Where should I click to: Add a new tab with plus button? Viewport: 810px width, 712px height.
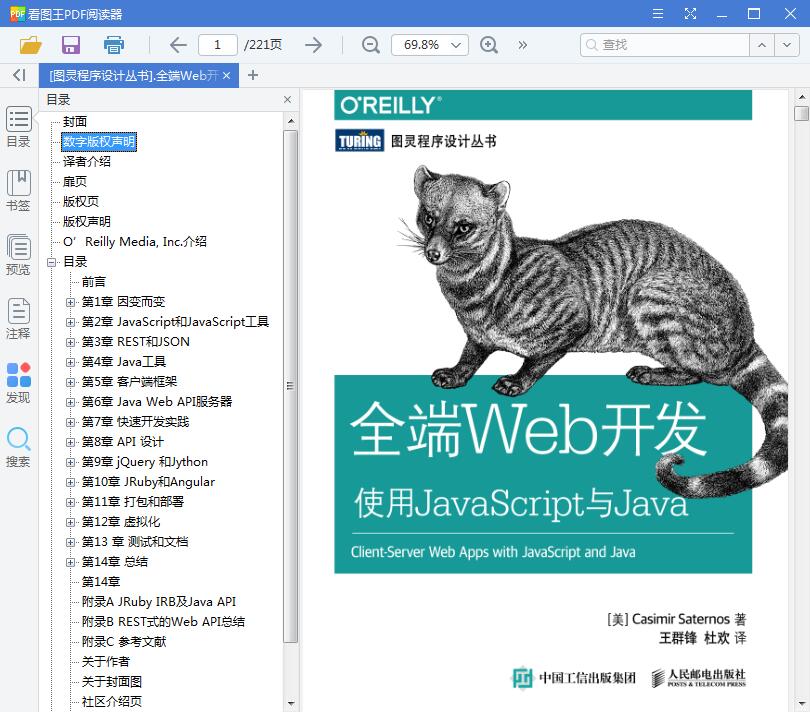point(253,75)
